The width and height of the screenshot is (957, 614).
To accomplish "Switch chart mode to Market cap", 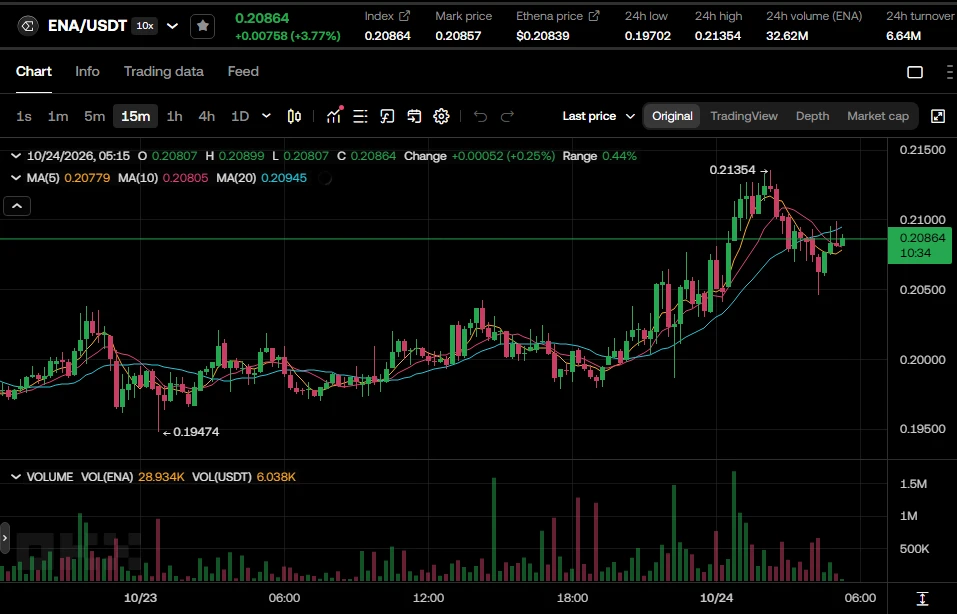I will click(878, 116).
